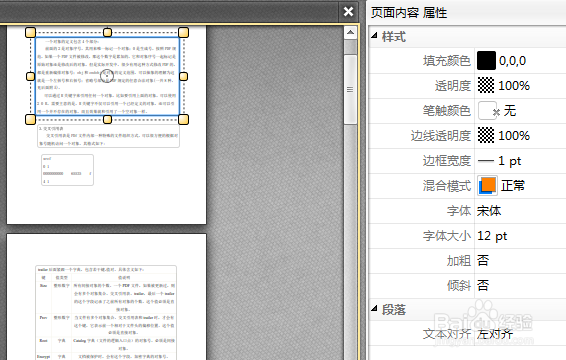The image size is (566, 360).
Task: Select the 文本对齐 property label
Action: tap(447, 334)
